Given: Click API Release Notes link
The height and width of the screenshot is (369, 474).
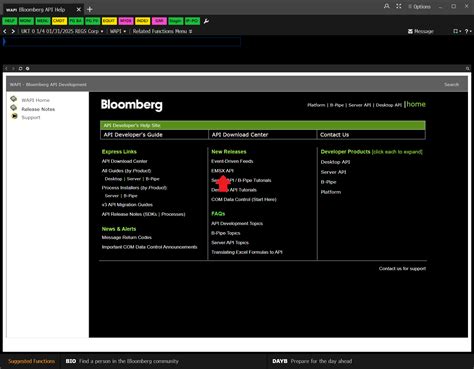Looking at the screenshot, I should (143, 214).
